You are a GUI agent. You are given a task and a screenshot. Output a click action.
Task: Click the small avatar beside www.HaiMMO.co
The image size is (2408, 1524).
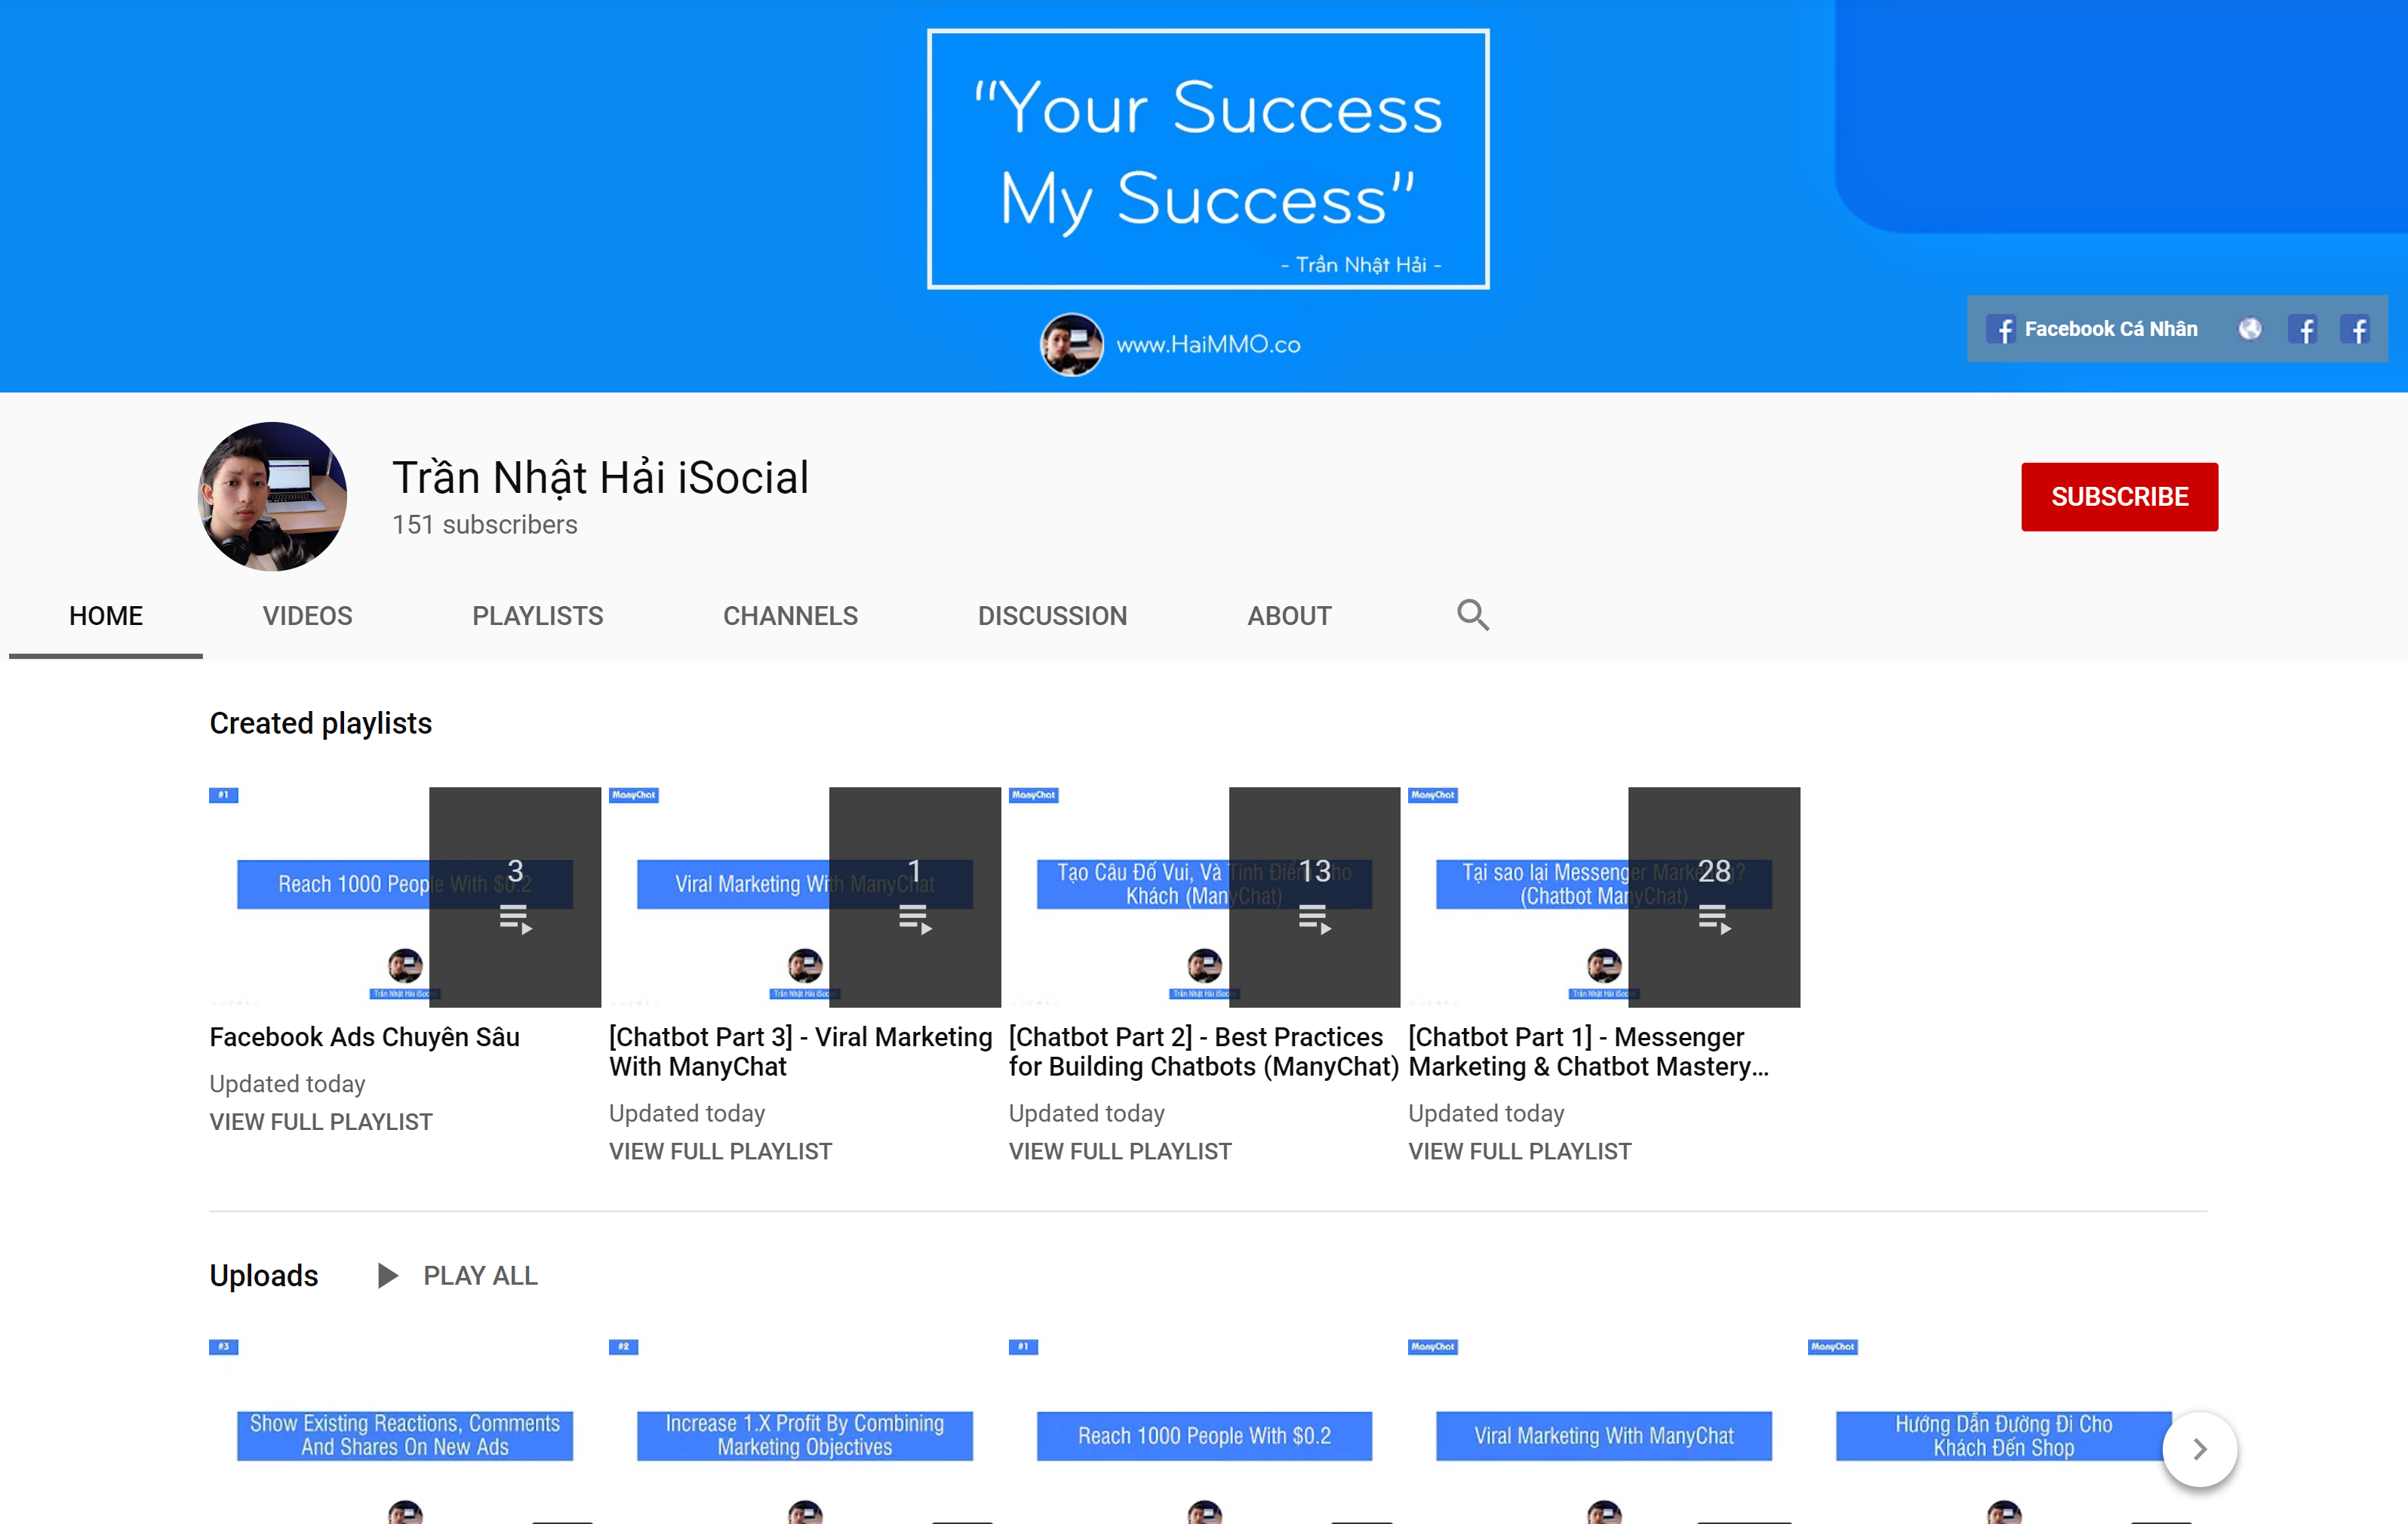[x=1072, y=344]
